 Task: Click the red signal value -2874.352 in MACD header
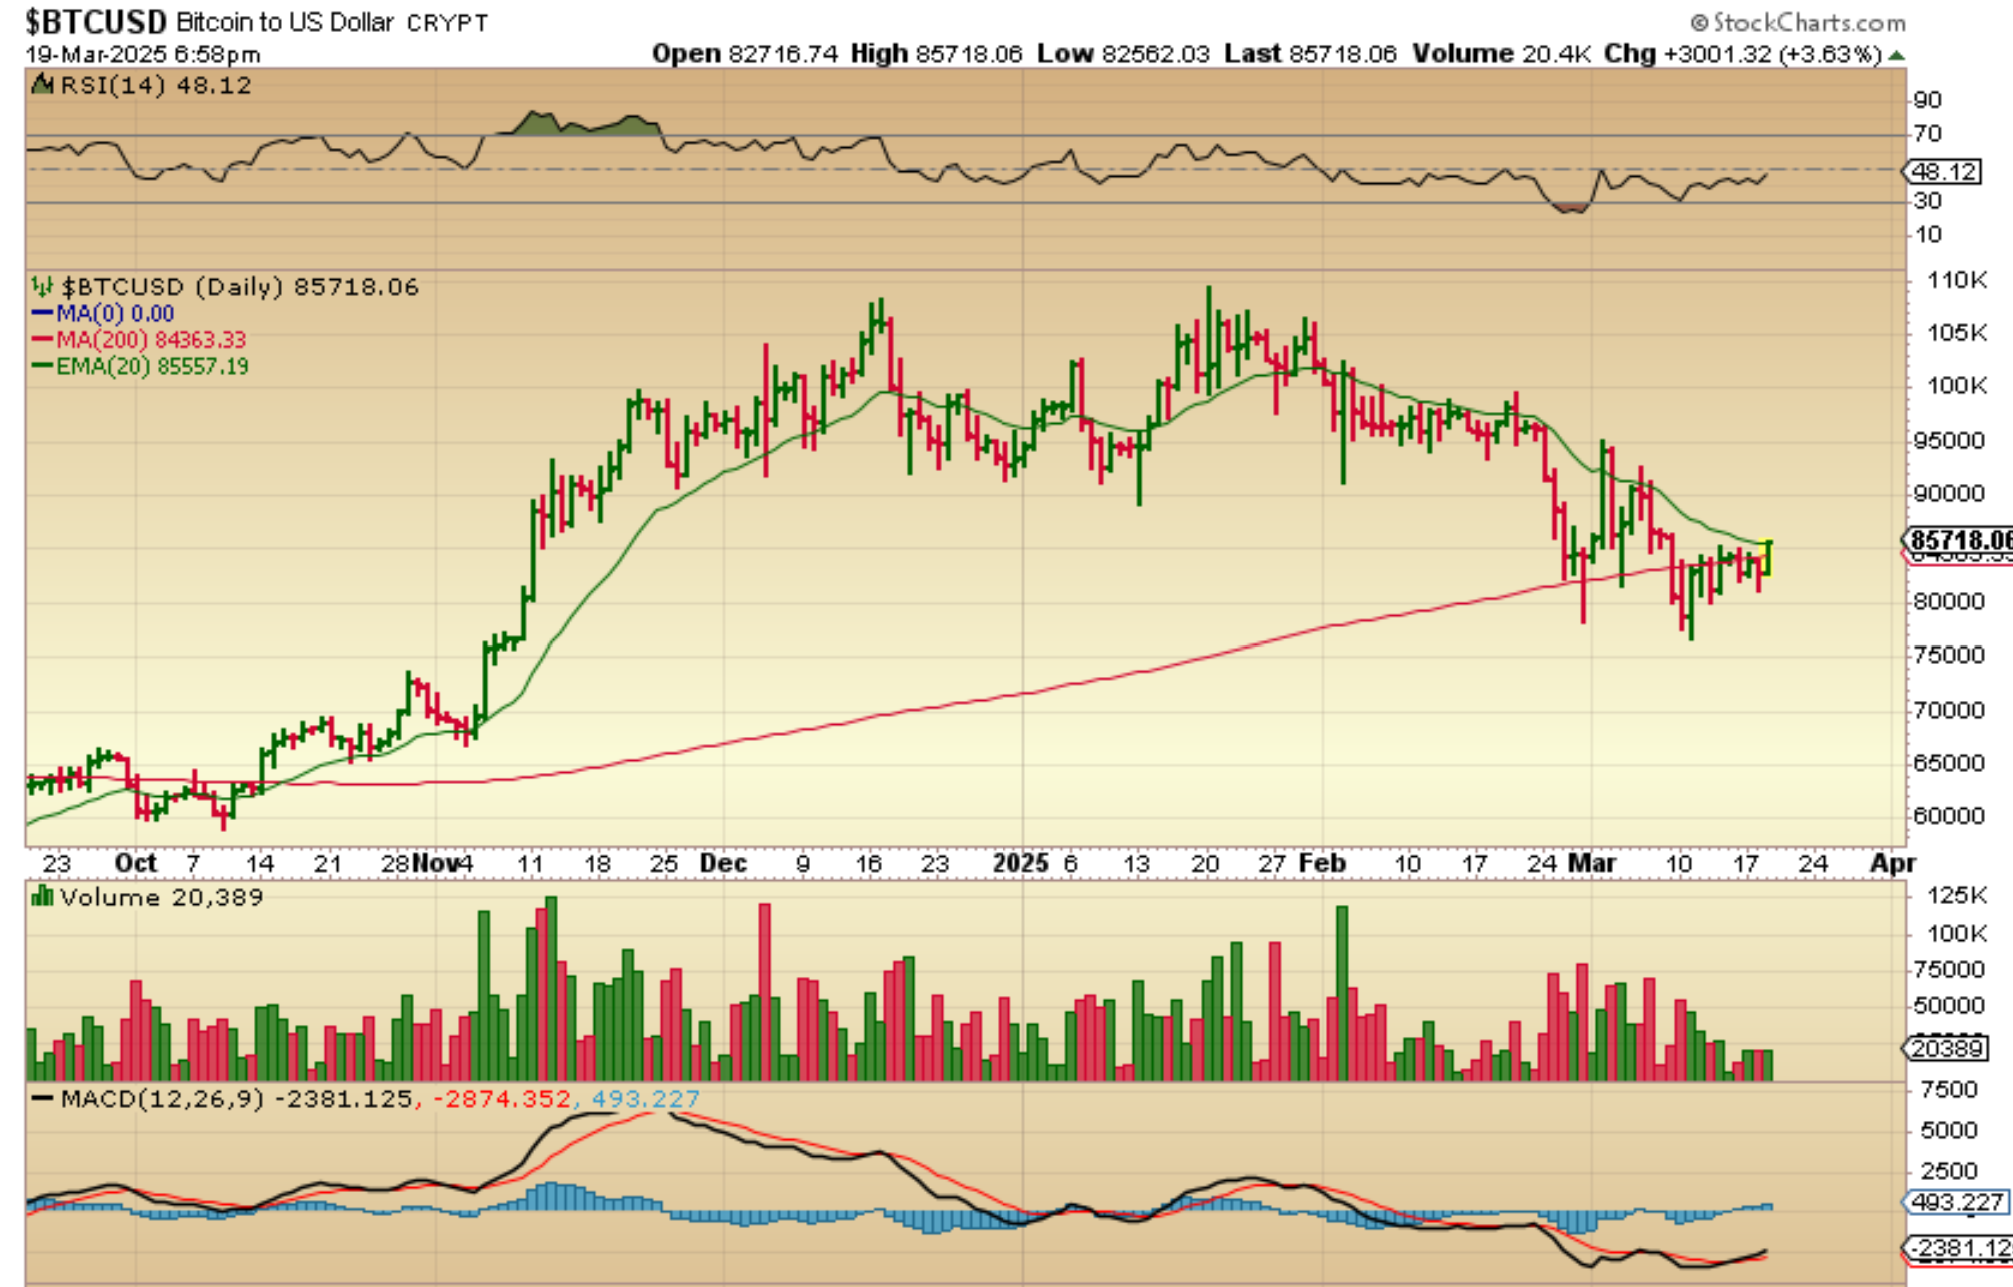click(x=500, y=1099)
